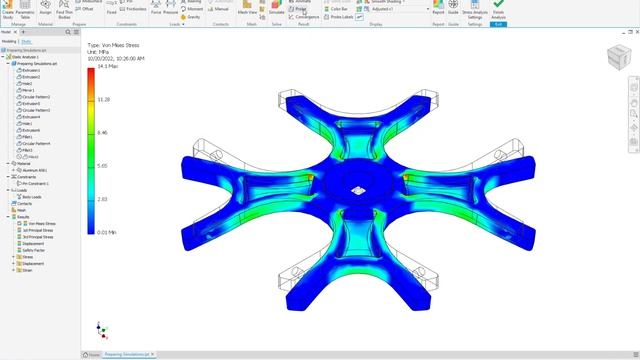
Task: Open the Guide
Action: tap(453, 8)
